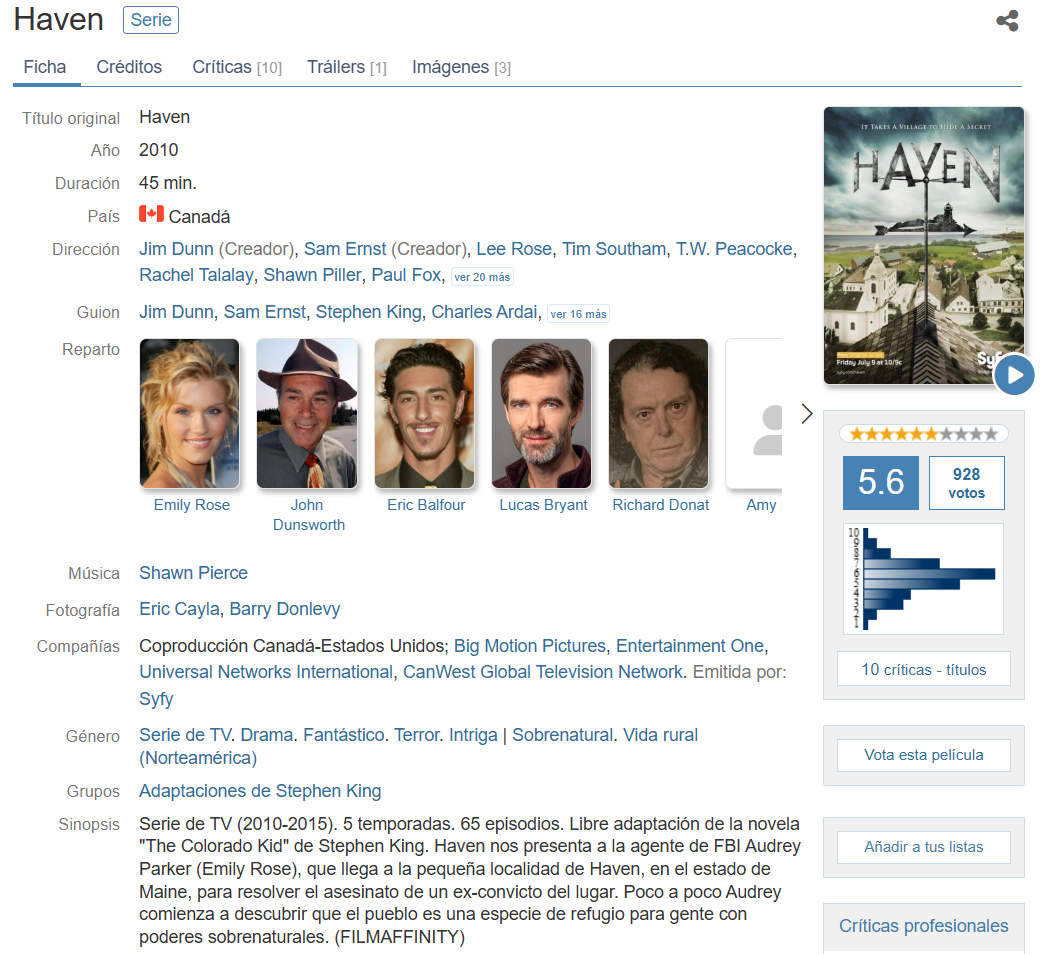The height and width of the screenshot is (954, 1041).
Task: Go to the Tráilers tab
Action: pyautogui.click(x=346, y=67)
